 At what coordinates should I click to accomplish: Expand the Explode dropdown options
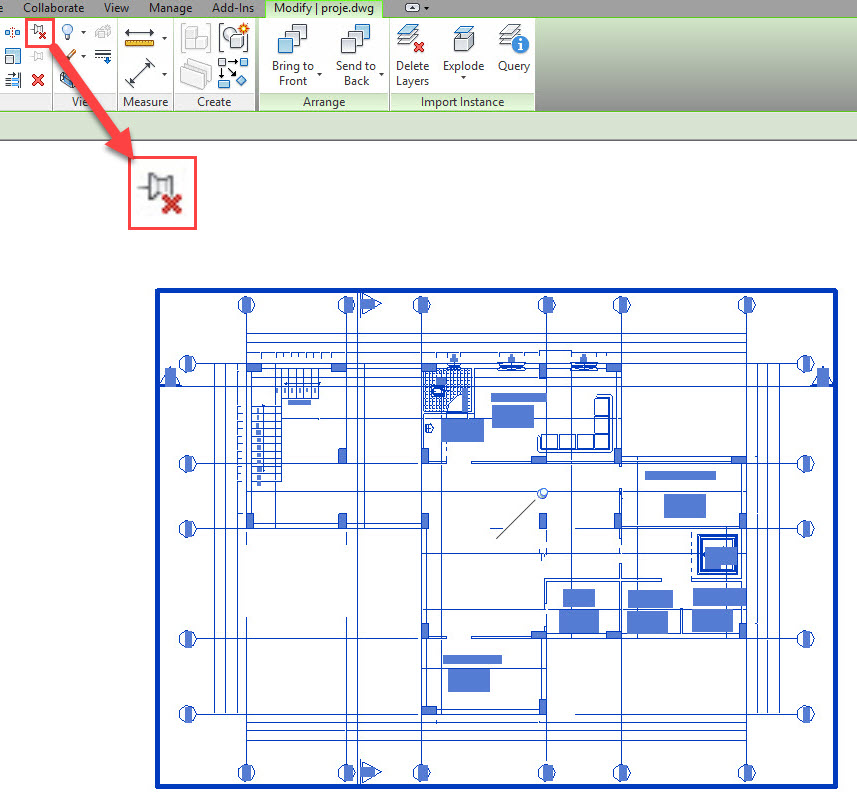pyautogui.click(x=463, y=78)
